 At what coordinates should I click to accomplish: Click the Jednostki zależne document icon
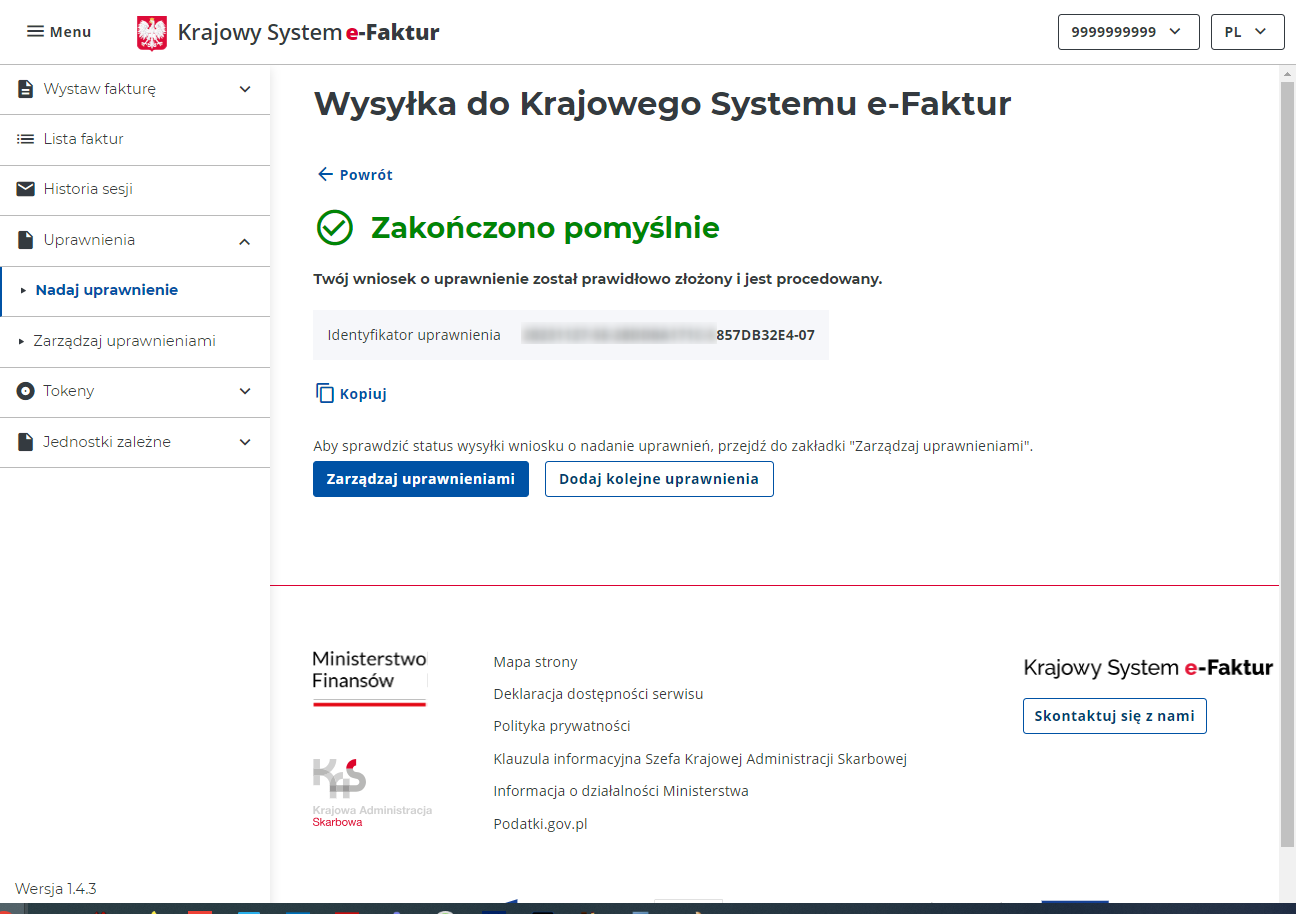click(26, 442)
